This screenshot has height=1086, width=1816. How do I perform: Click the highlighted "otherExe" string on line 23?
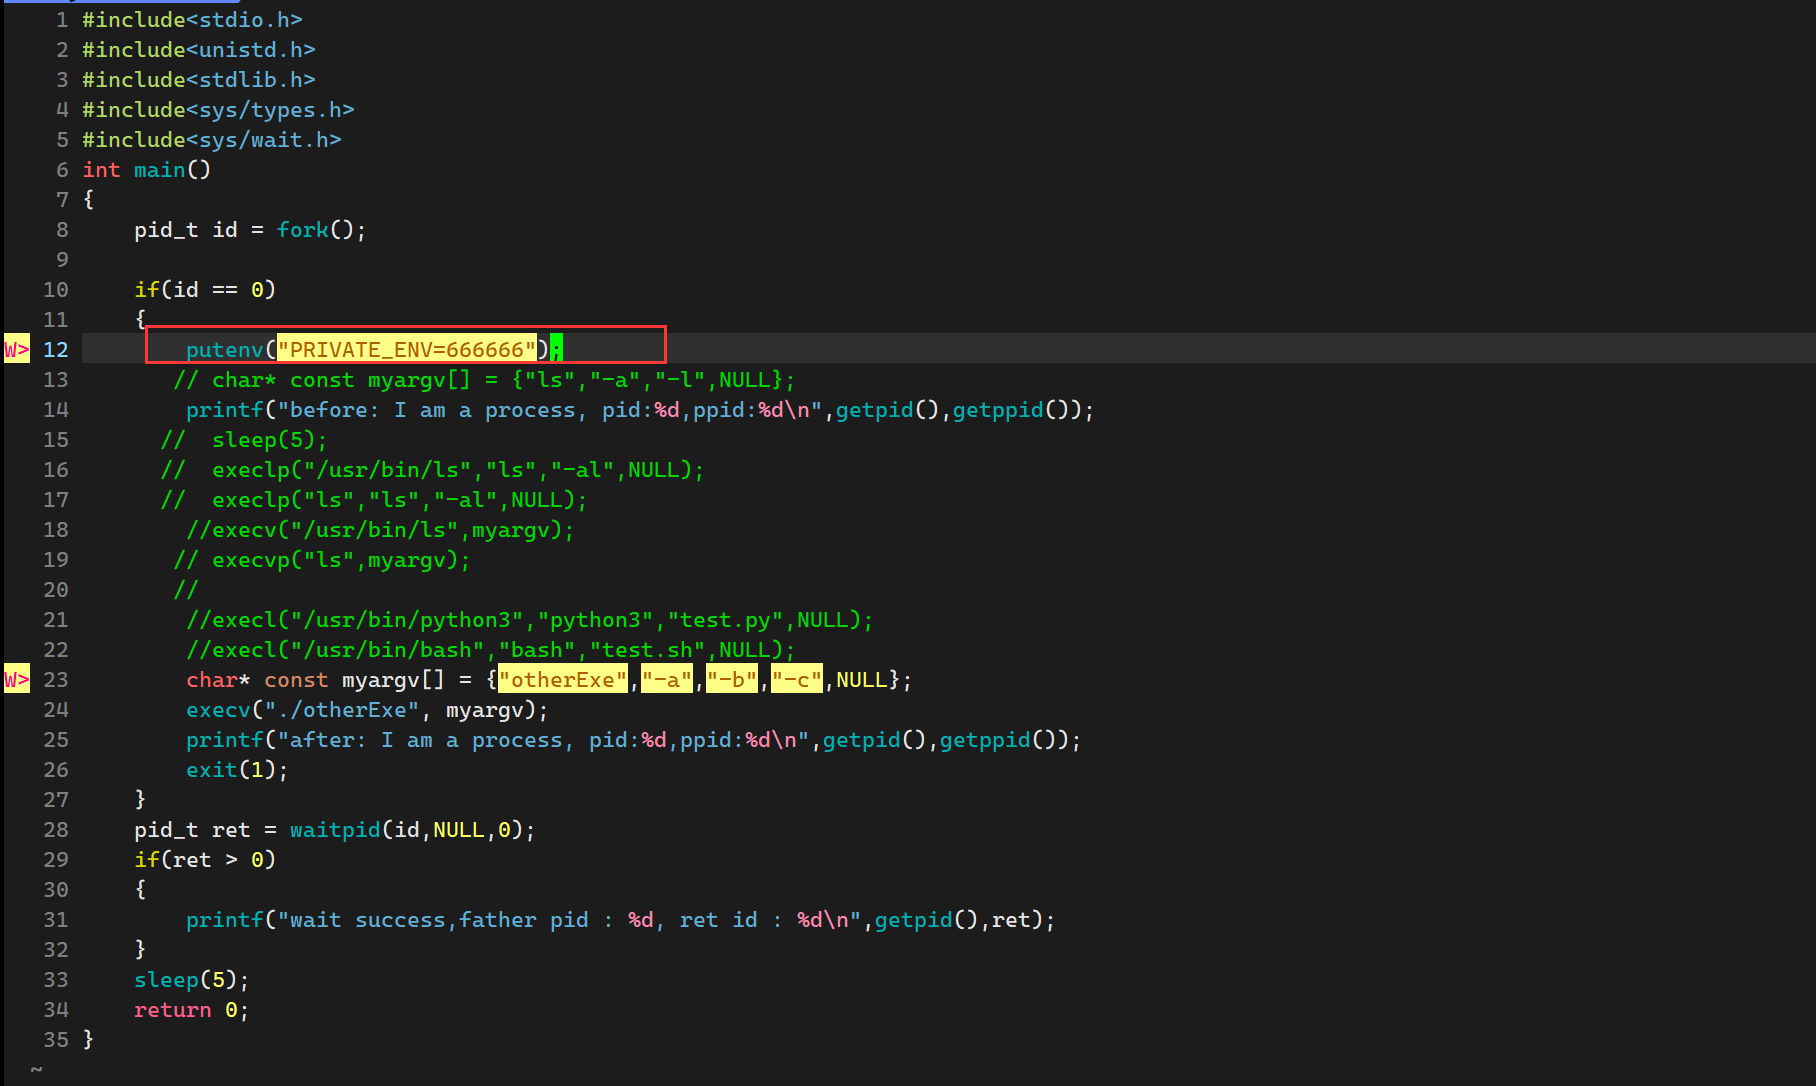tap(563, 679)
